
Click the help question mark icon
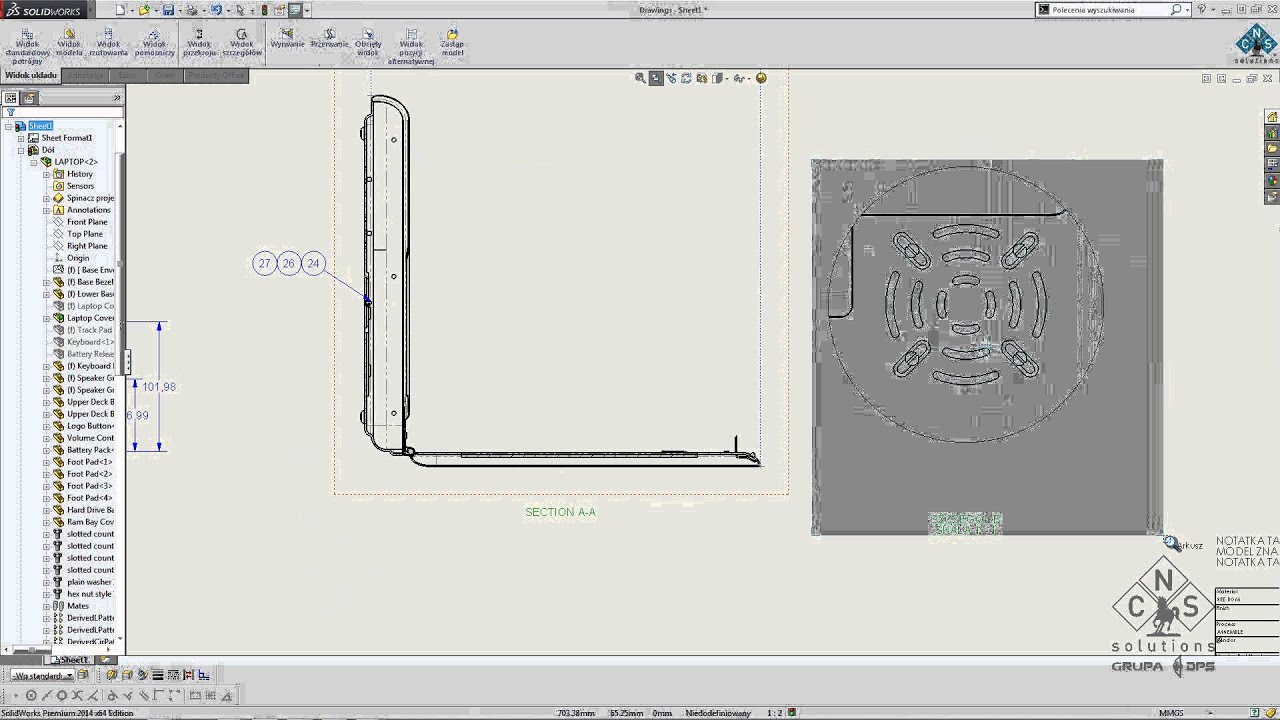tap(1202, 10)
